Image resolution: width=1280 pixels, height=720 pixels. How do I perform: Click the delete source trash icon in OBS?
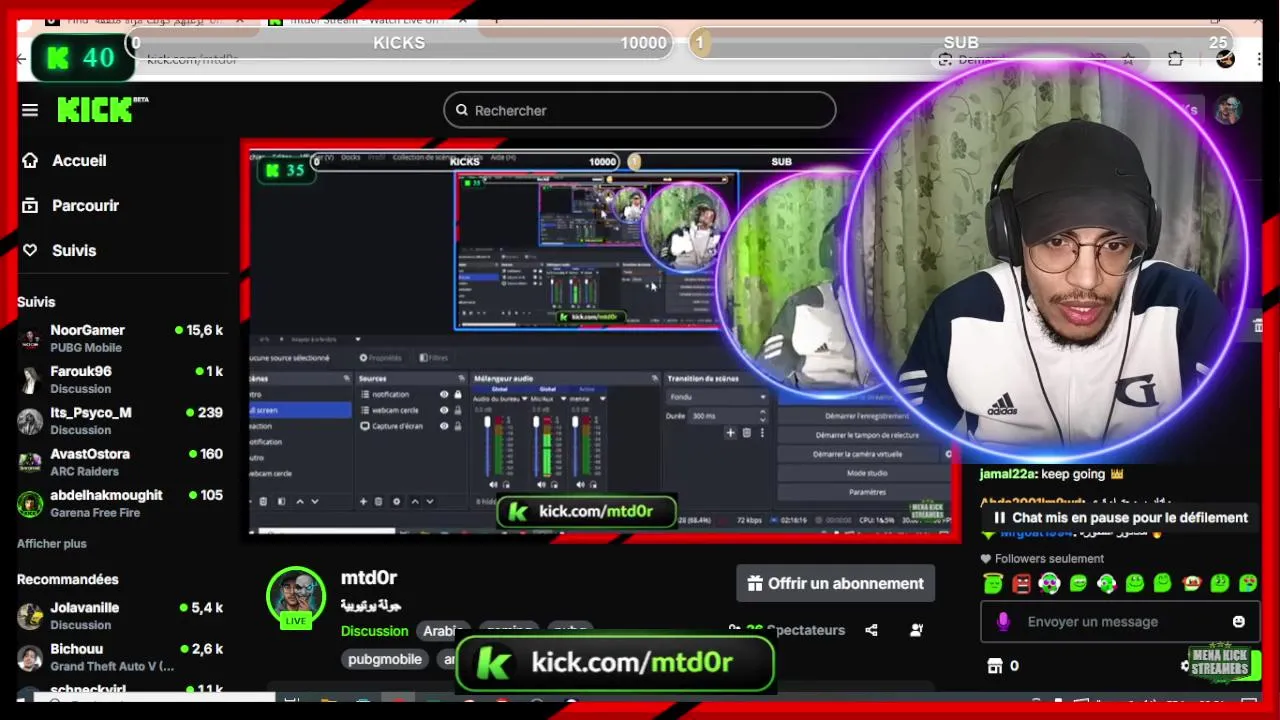378,501
